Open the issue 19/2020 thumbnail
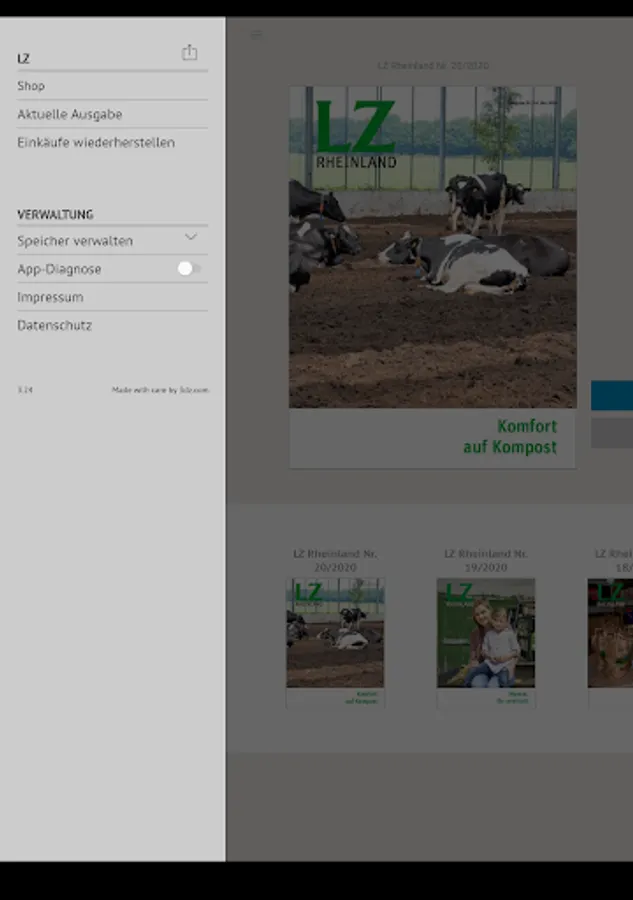633x900 pixels. coord(486,642)
